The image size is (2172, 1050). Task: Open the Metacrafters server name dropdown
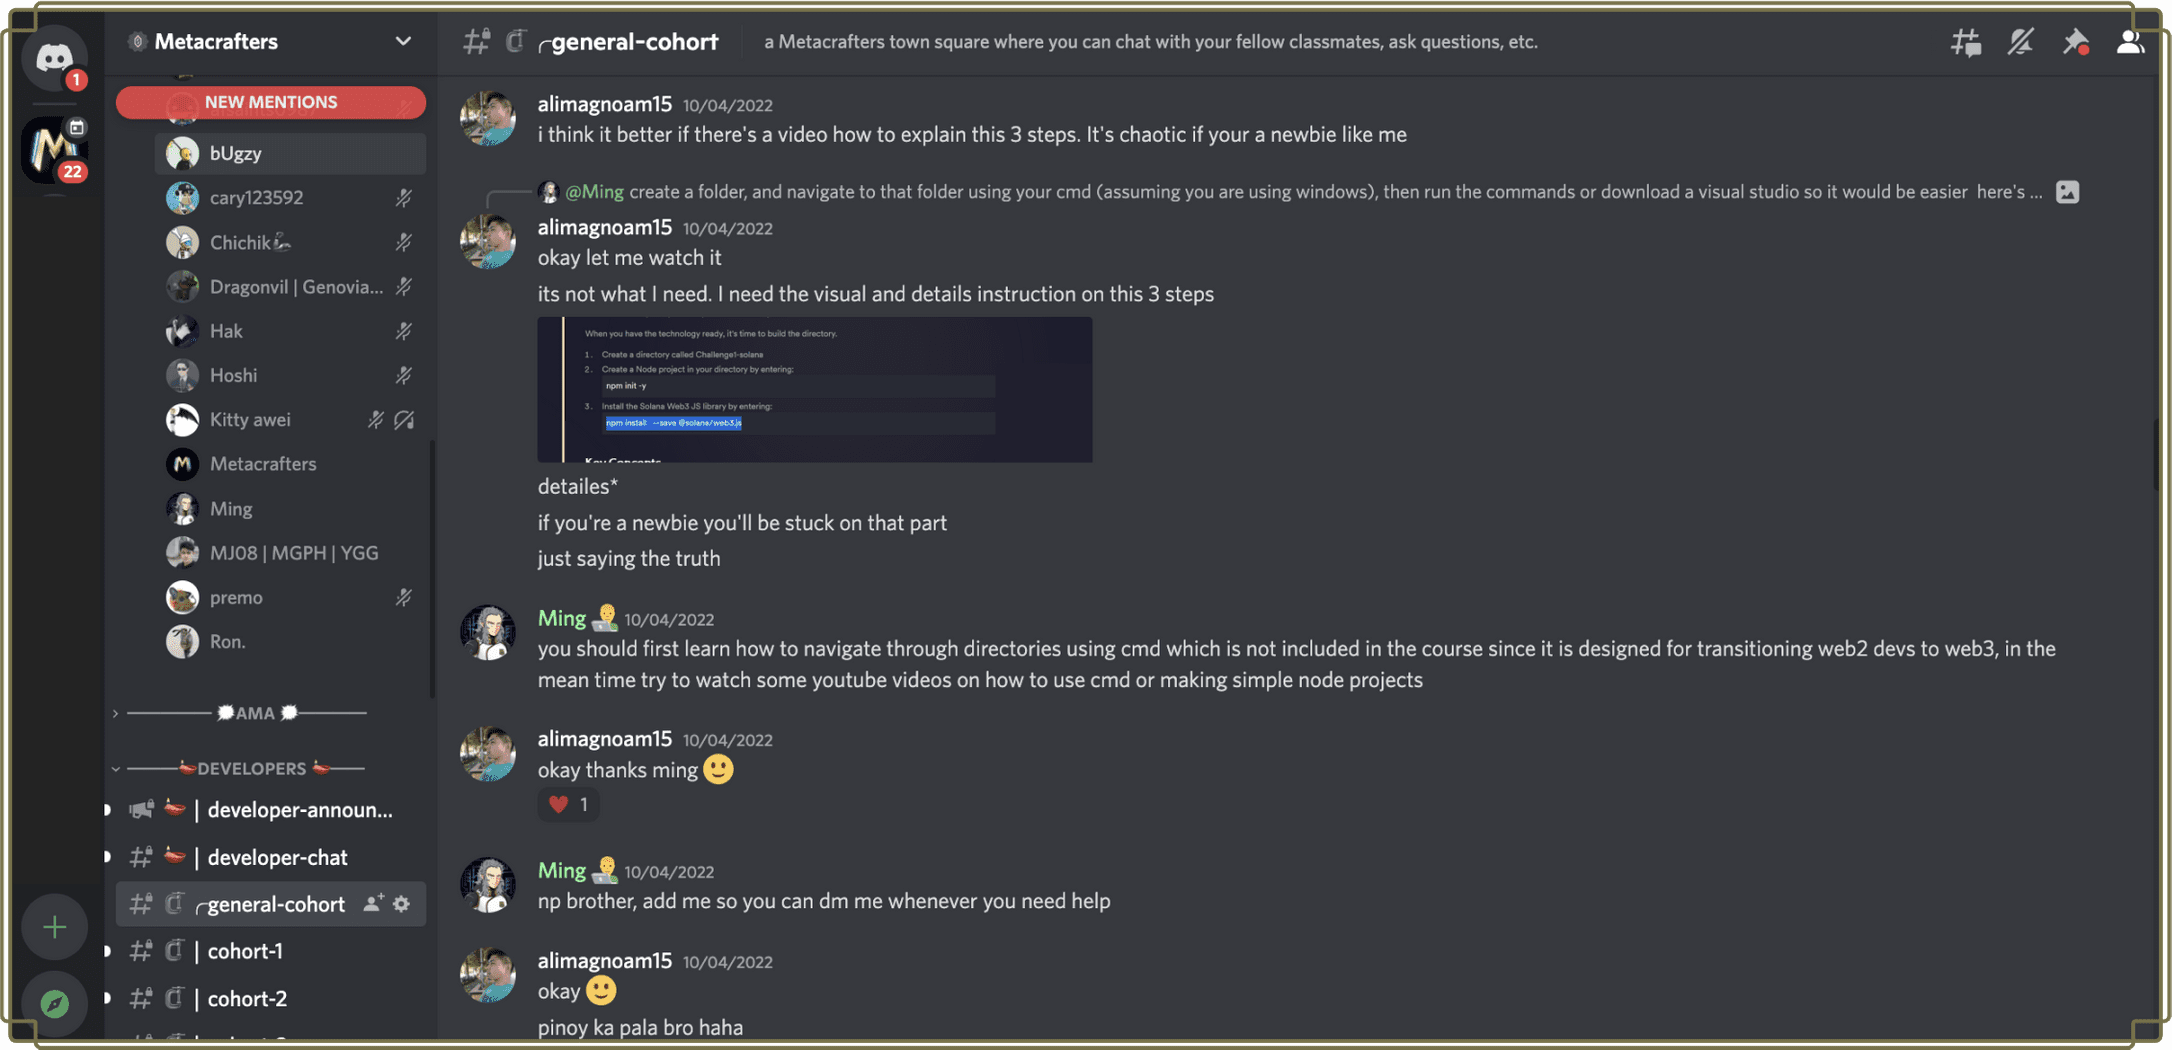click(x=403, y=41)
